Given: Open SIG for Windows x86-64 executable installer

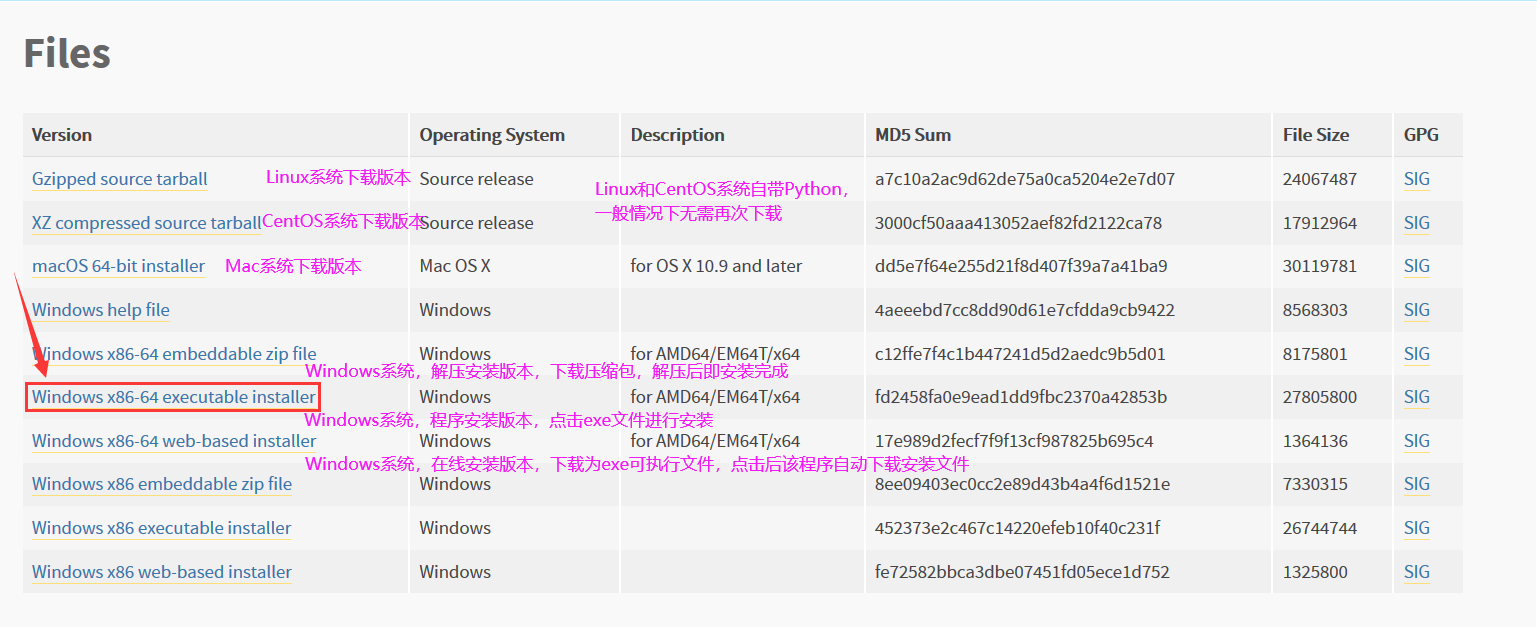Looking at the screenshot, I should click(x=1417, y=397).
